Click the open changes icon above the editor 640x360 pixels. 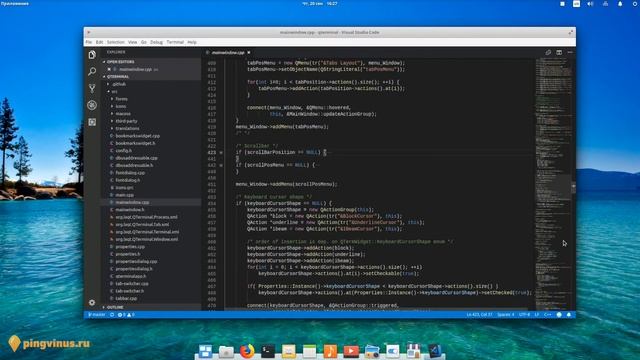pos(548,52)
